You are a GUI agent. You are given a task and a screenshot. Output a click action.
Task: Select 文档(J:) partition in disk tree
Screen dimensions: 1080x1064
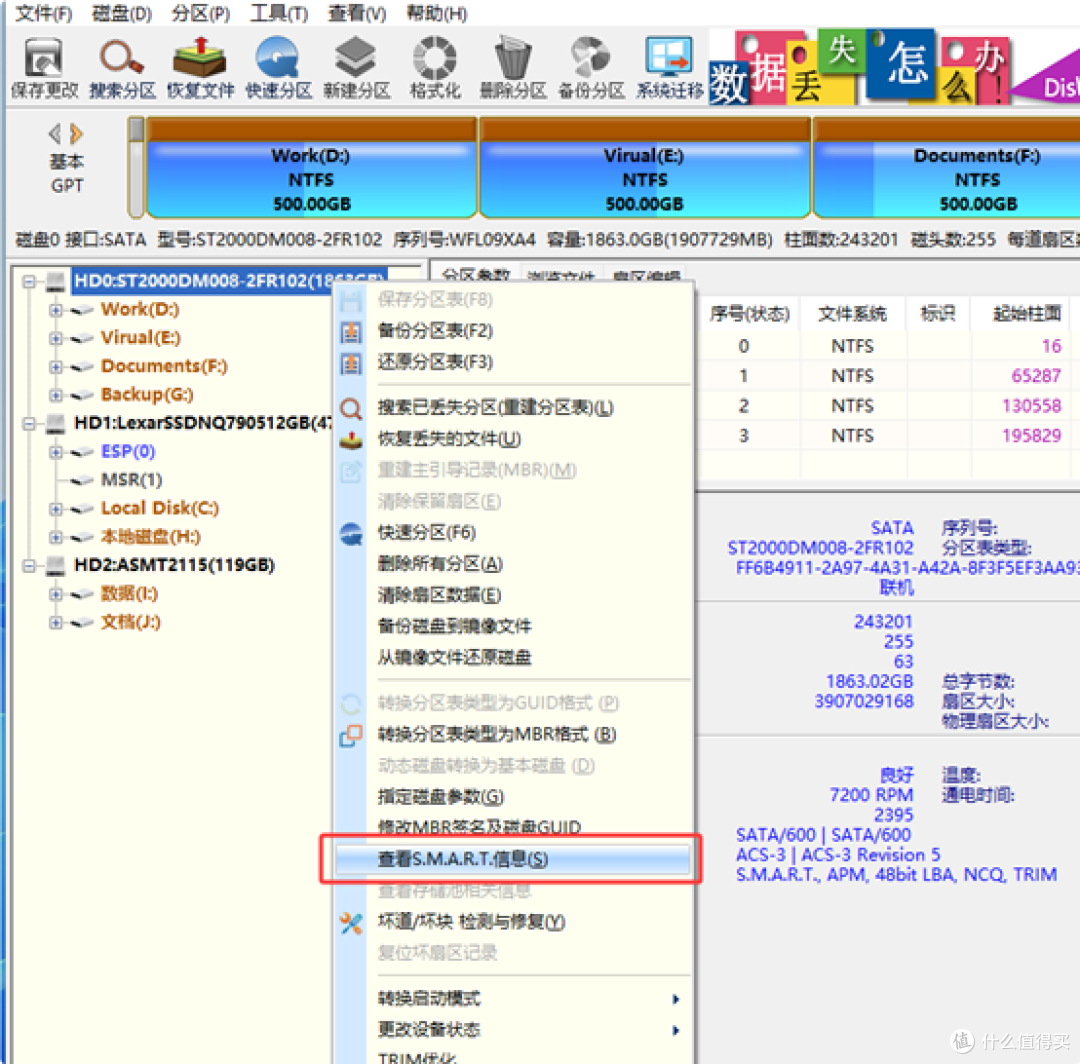[130, 623]
